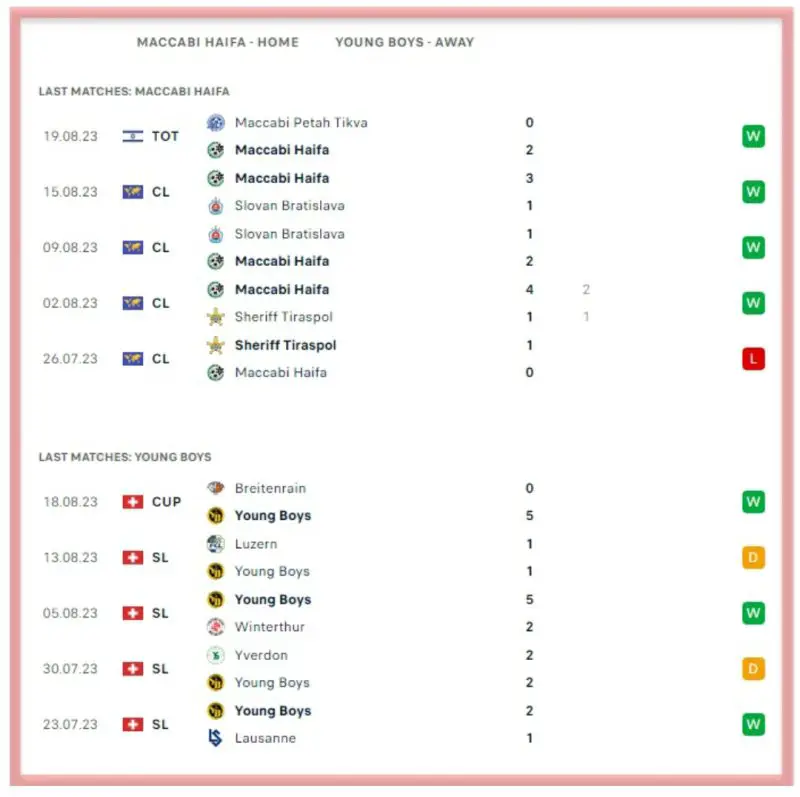Click the orange D badge for Luzern match
The width and height of the screenshot is (800, 797).
pyautogui.click(x=753, y=557)
